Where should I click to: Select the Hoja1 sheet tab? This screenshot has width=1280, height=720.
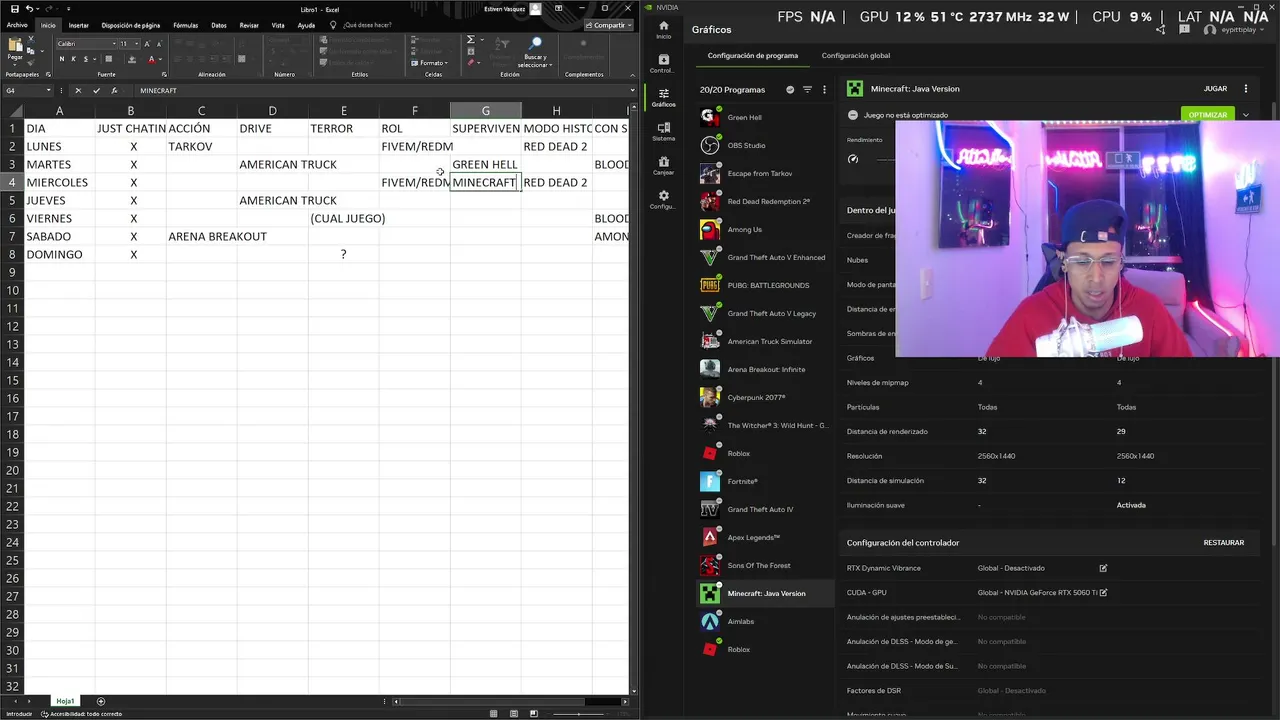(65, 701)
